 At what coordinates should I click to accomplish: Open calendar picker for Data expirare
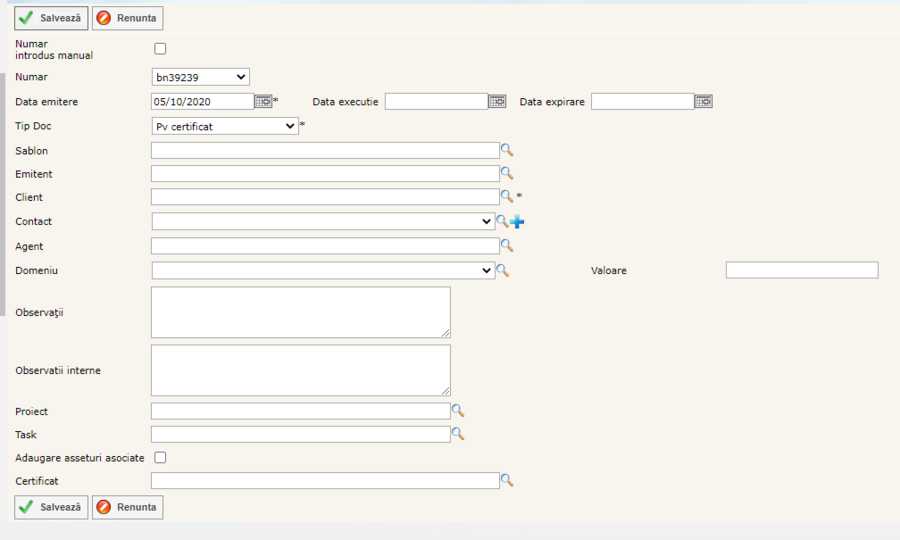pyautogui.click(x=703, y=101)
